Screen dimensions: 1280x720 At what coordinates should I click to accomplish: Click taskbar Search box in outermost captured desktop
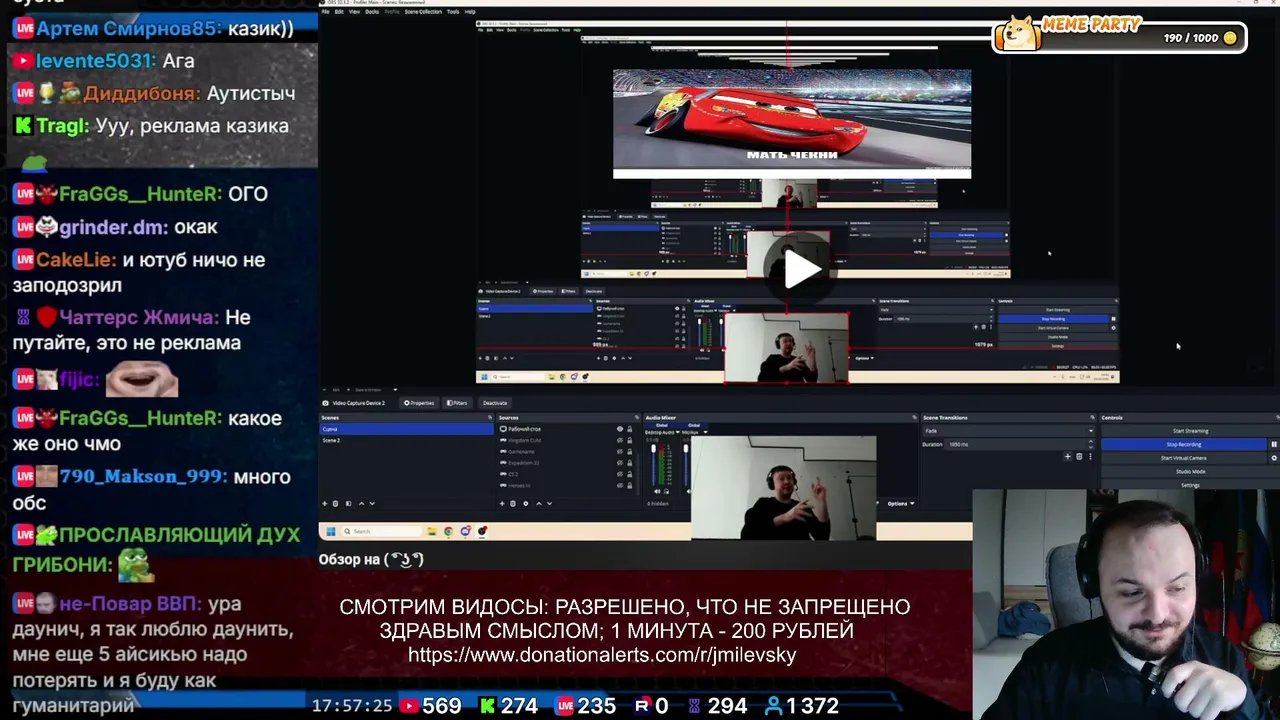pos(382,531)
